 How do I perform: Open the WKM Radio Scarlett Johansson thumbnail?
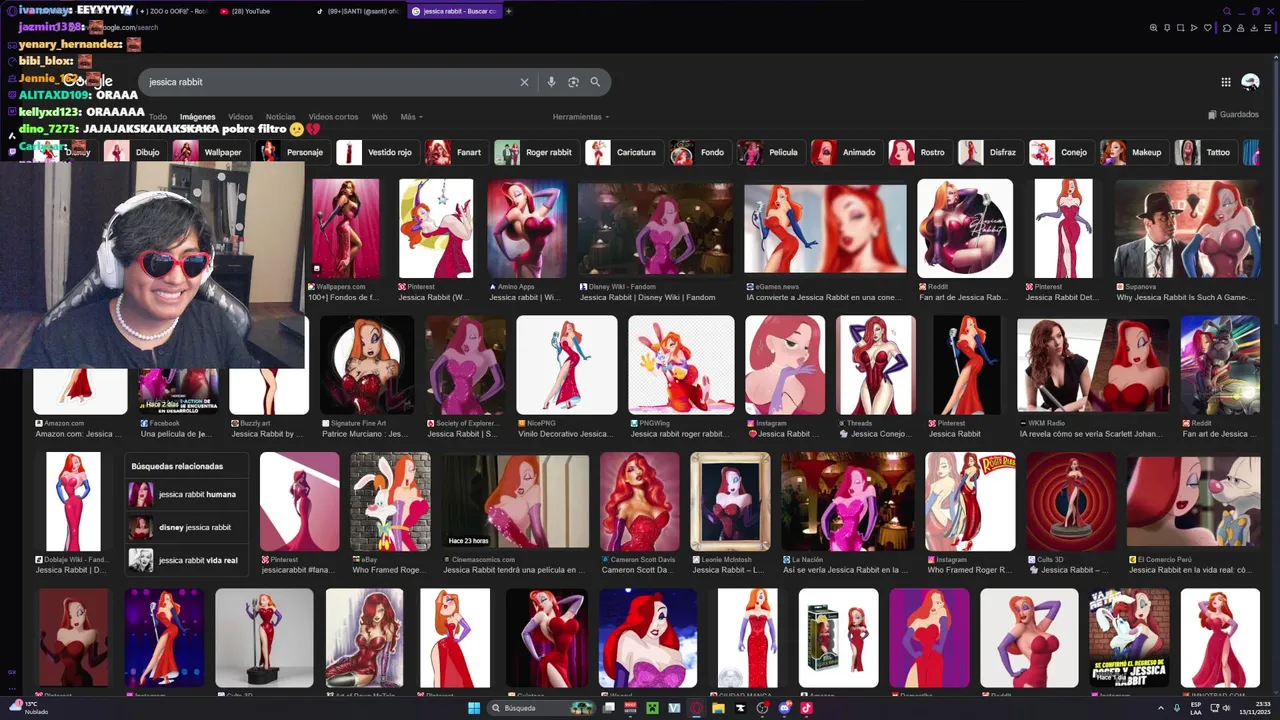pyautogui.click(x=1093, y=365)
